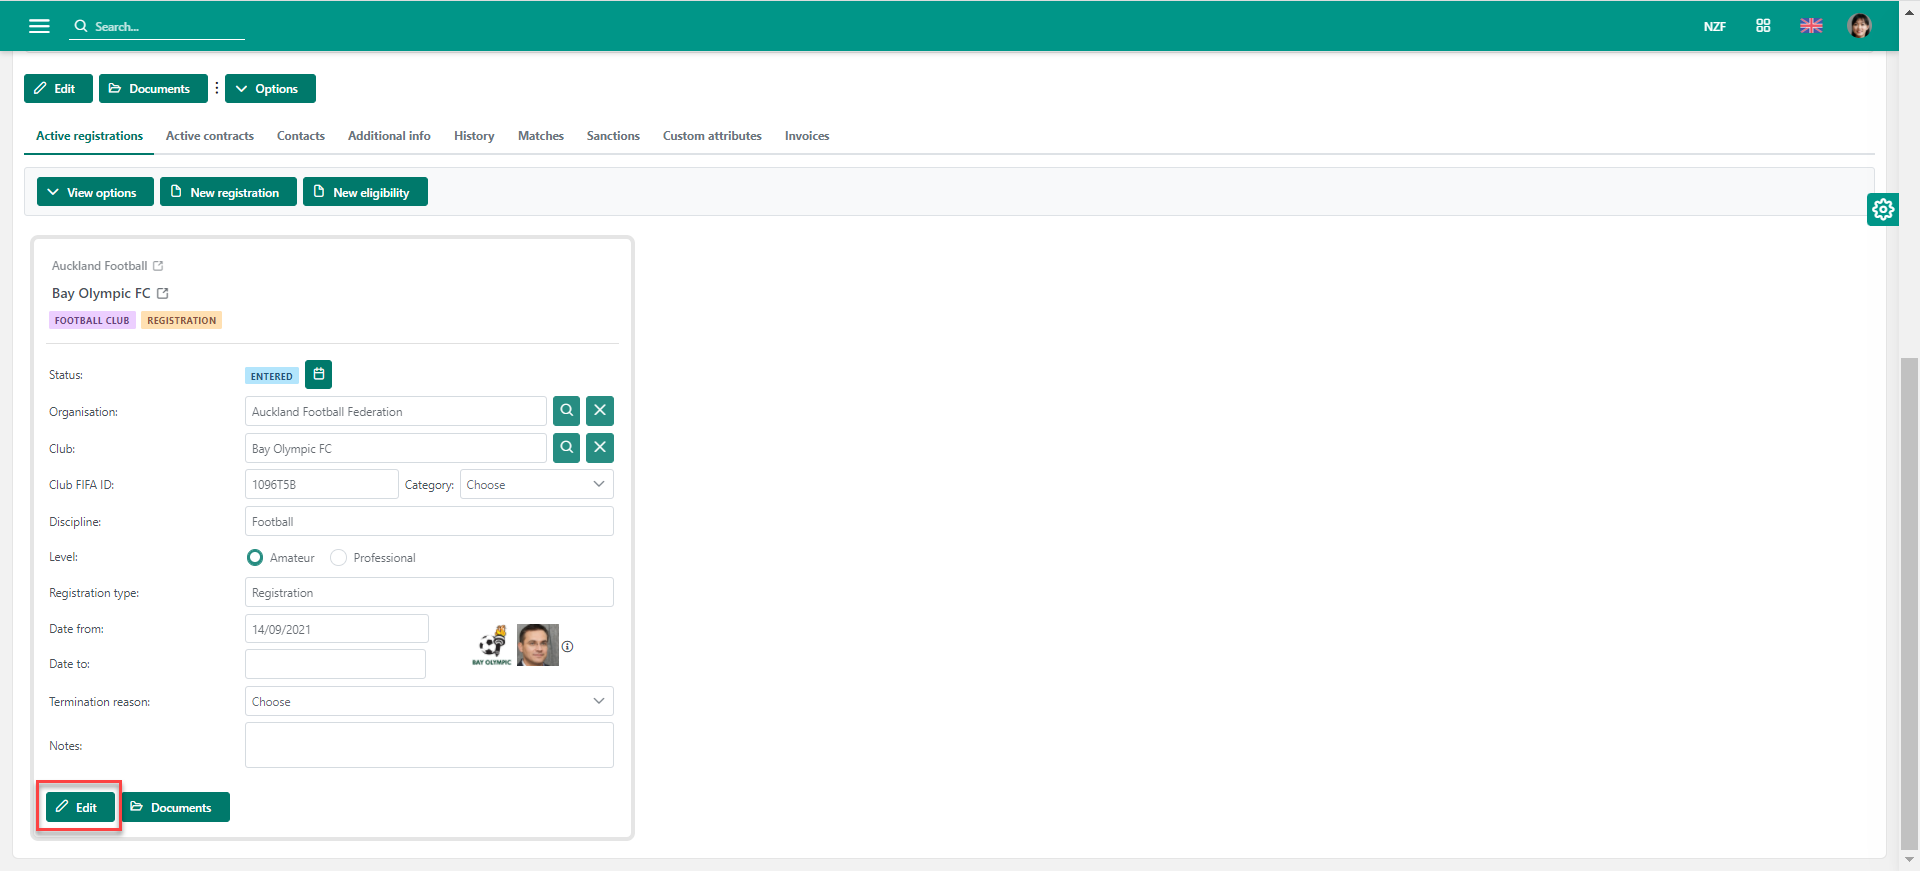Expand the View options dropdown
This screenshot has height=871, width=1920.
94,192
